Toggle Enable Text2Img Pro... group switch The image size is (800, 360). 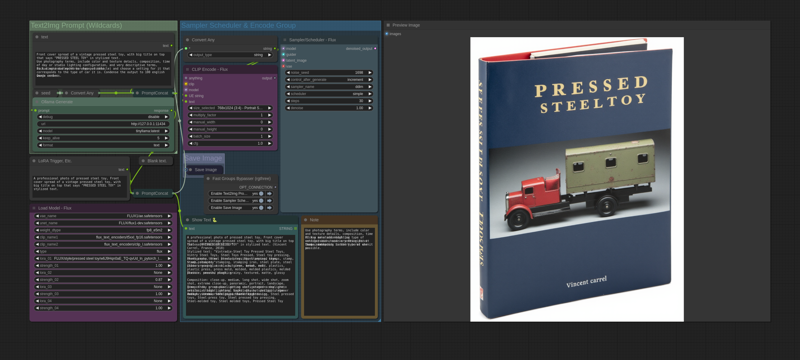pos(261,194)
